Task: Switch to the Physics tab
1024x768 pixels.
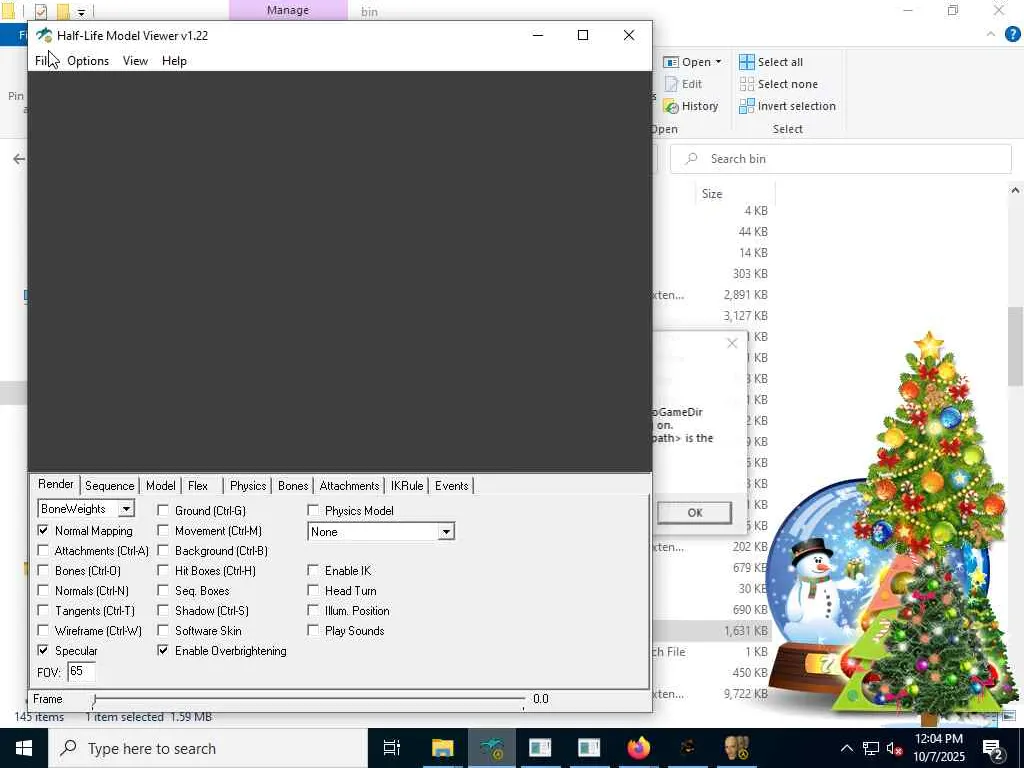Action: pyautogui.click(x=248, y=486)
